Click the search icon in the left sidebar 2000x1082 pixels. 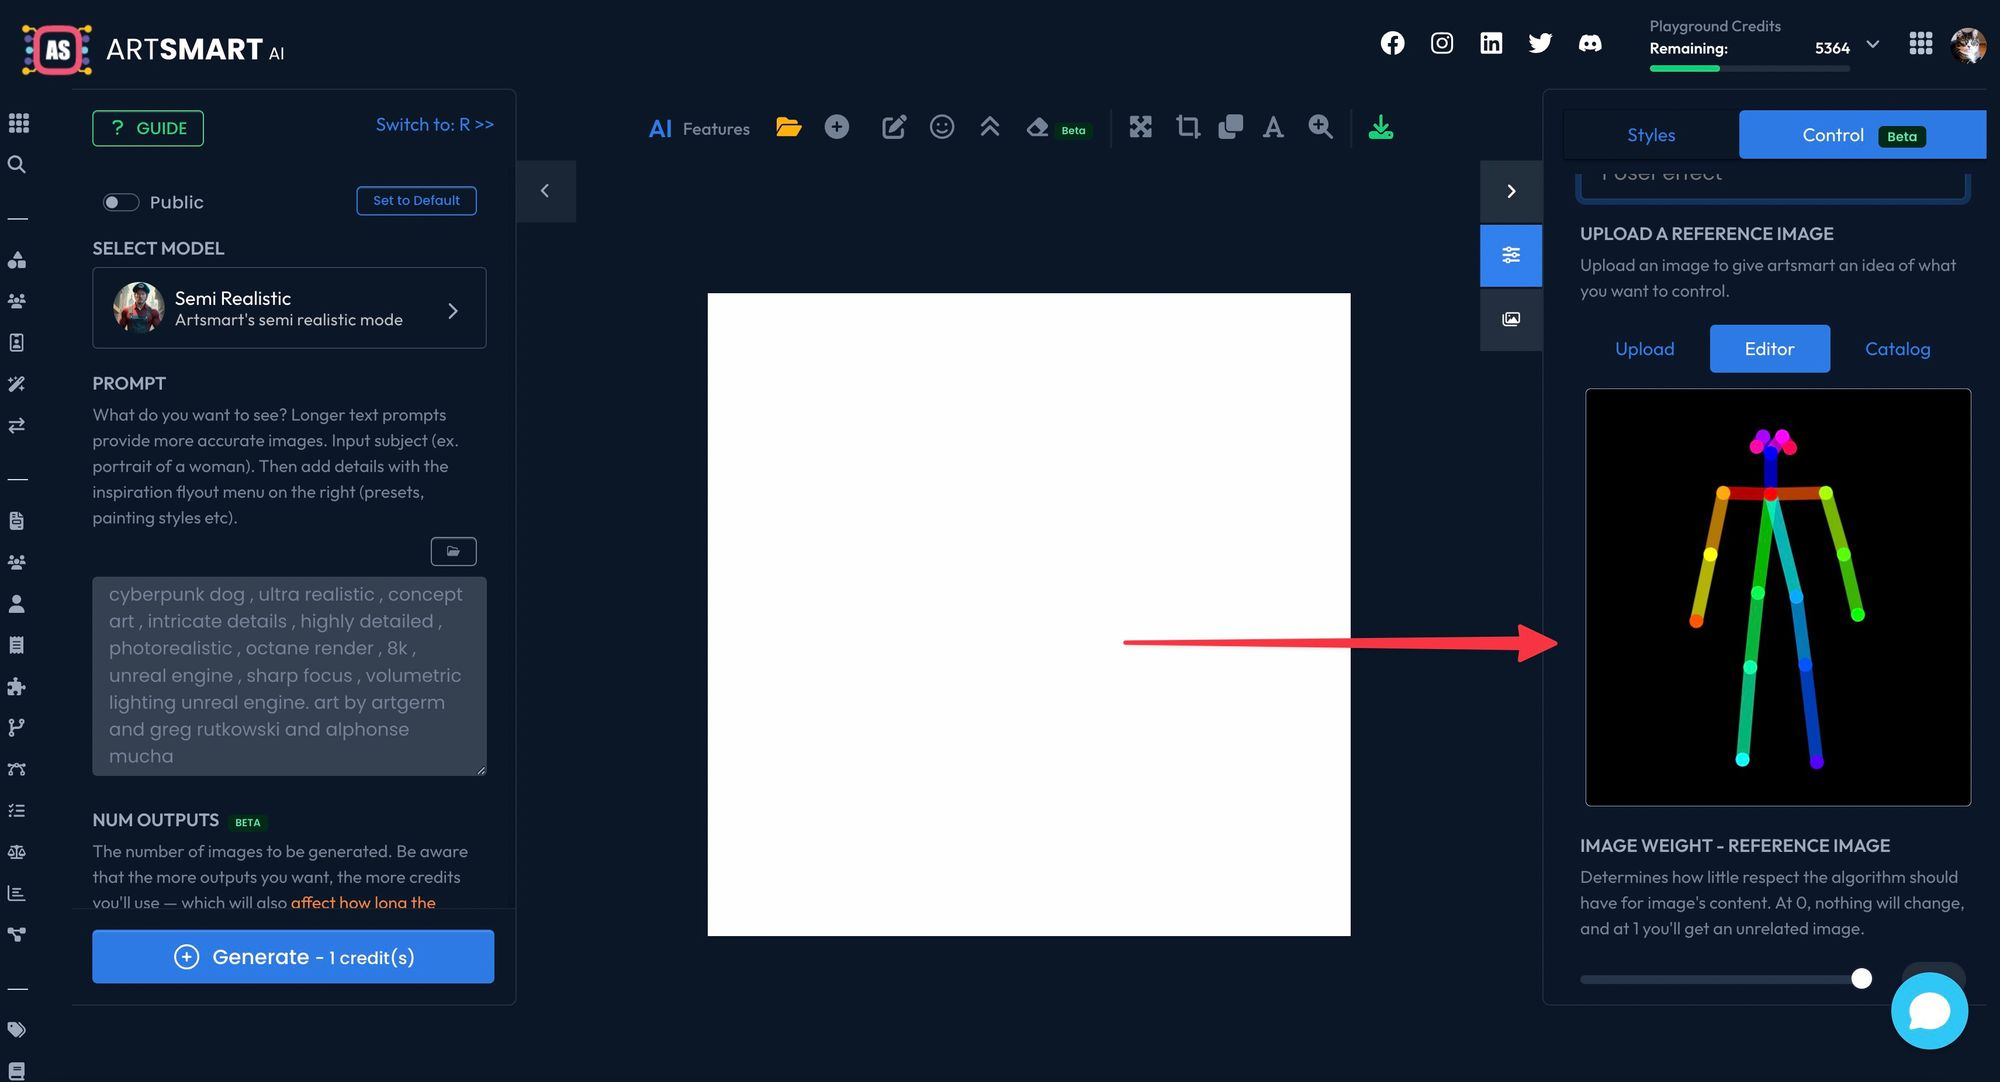point(17,164)
